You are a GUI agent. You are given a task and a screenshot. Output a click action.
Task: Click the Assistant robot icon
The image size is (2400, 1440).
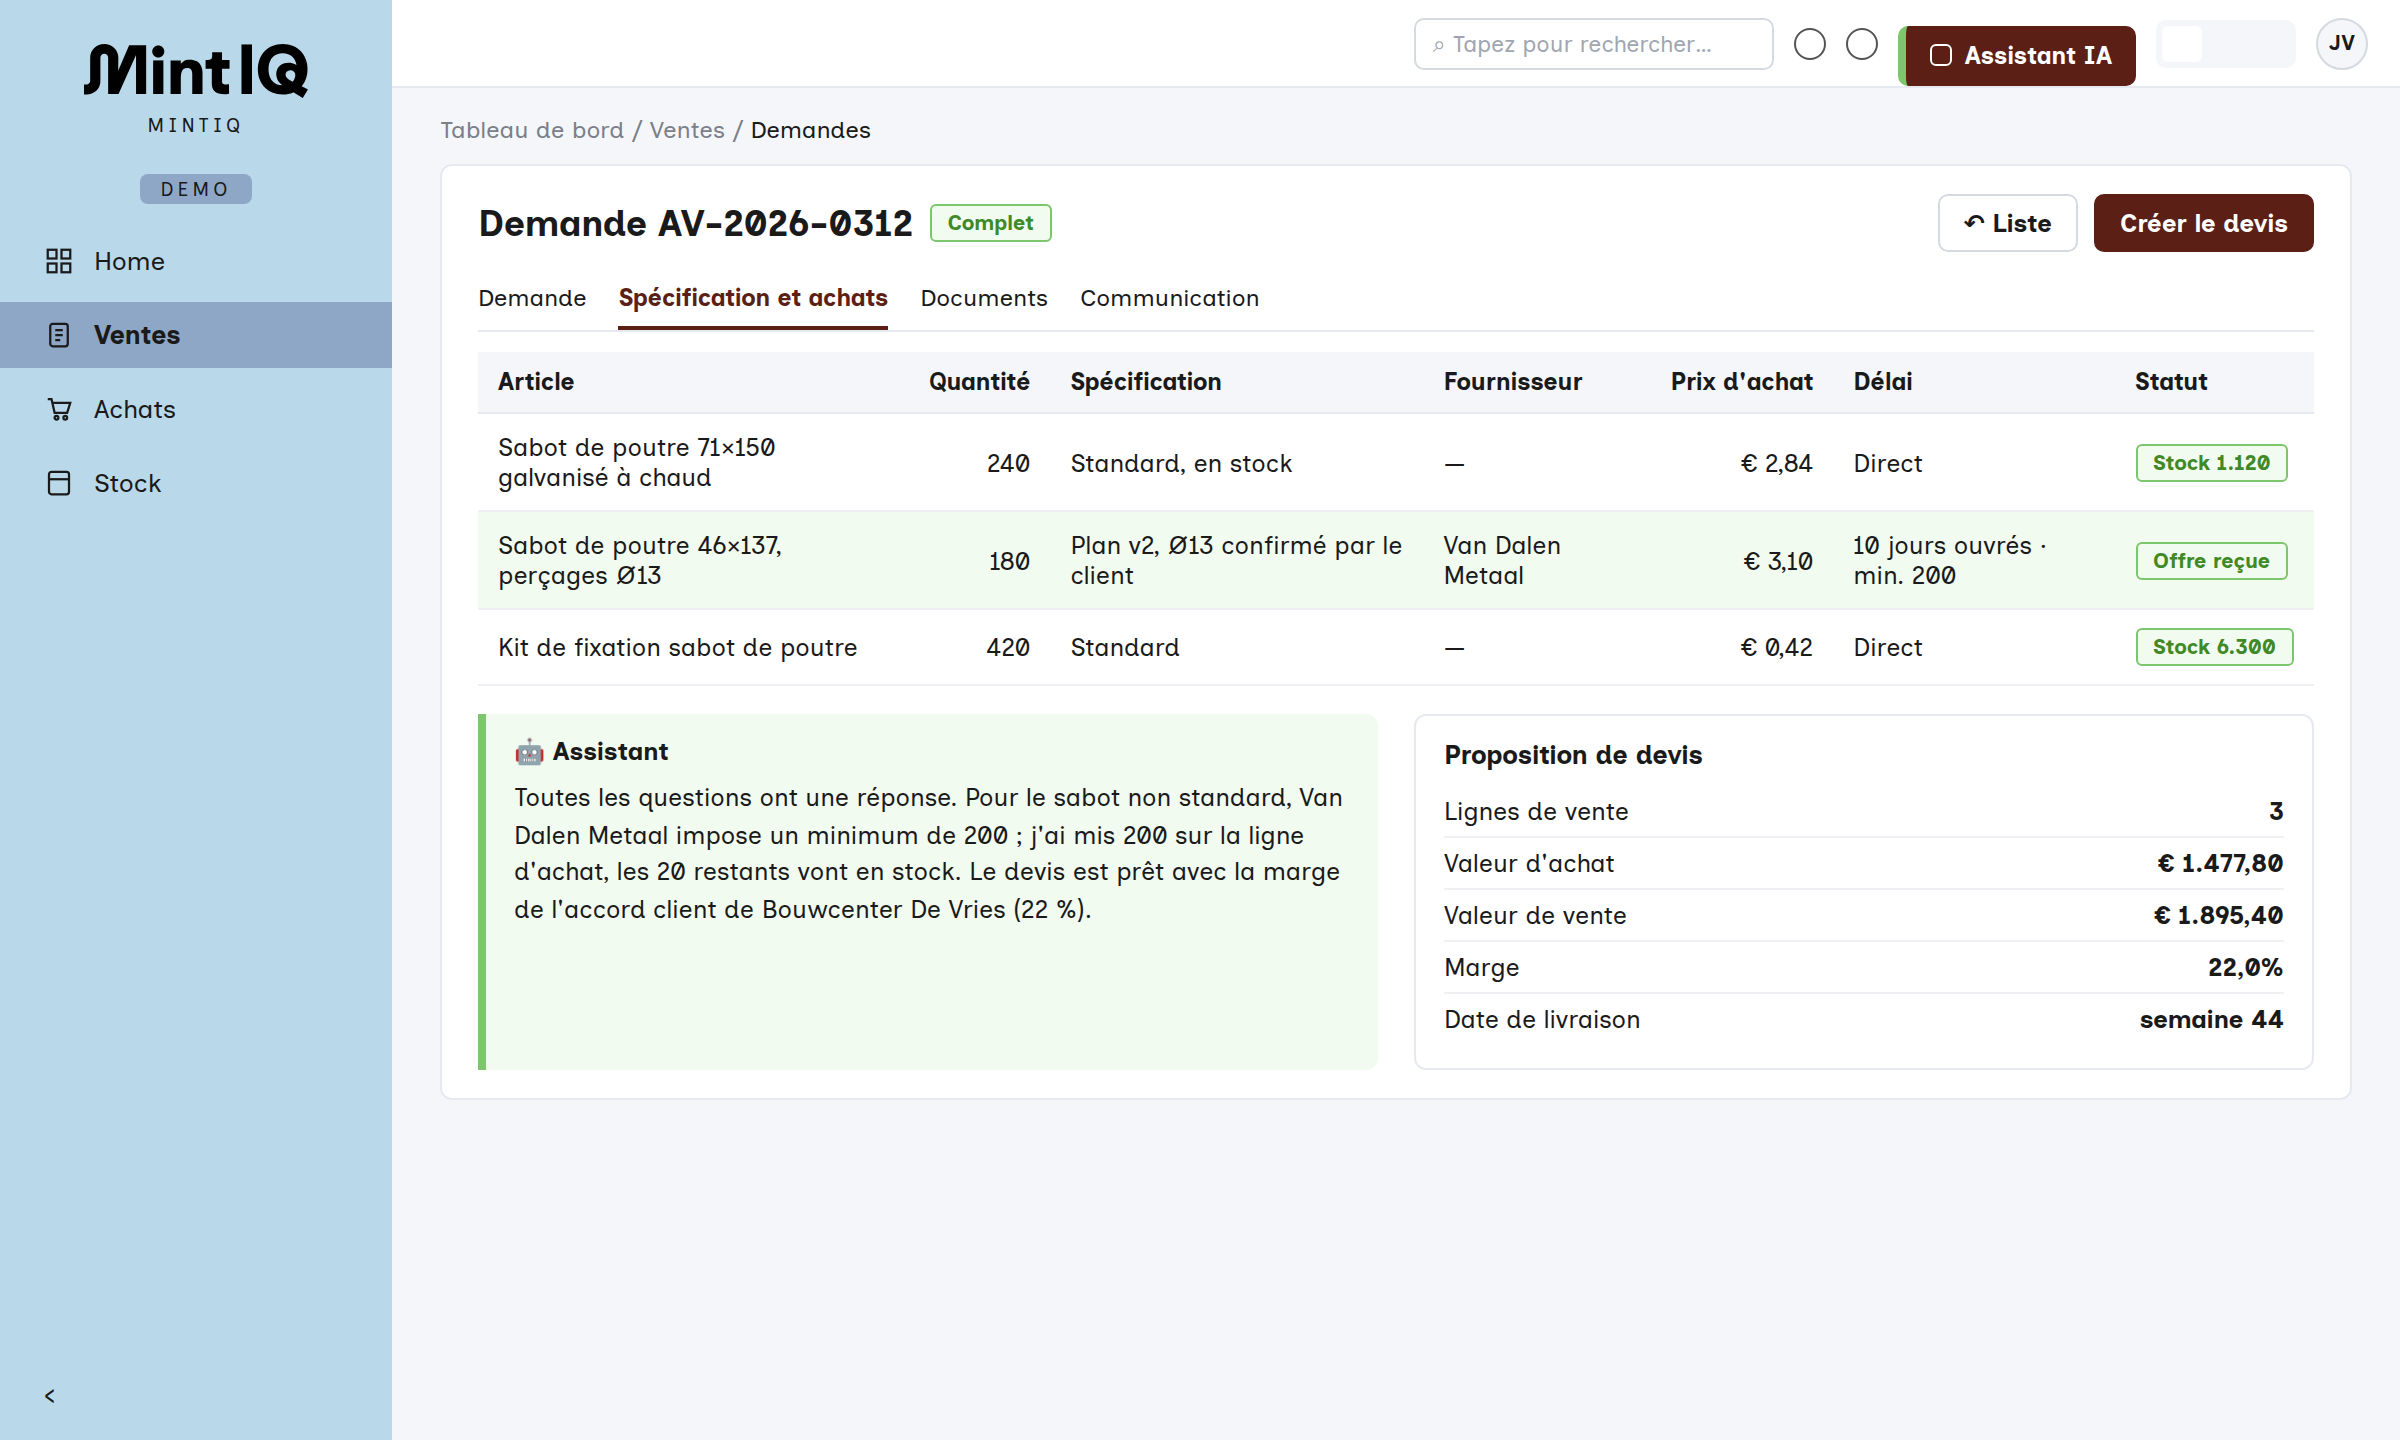coord(529,752)
